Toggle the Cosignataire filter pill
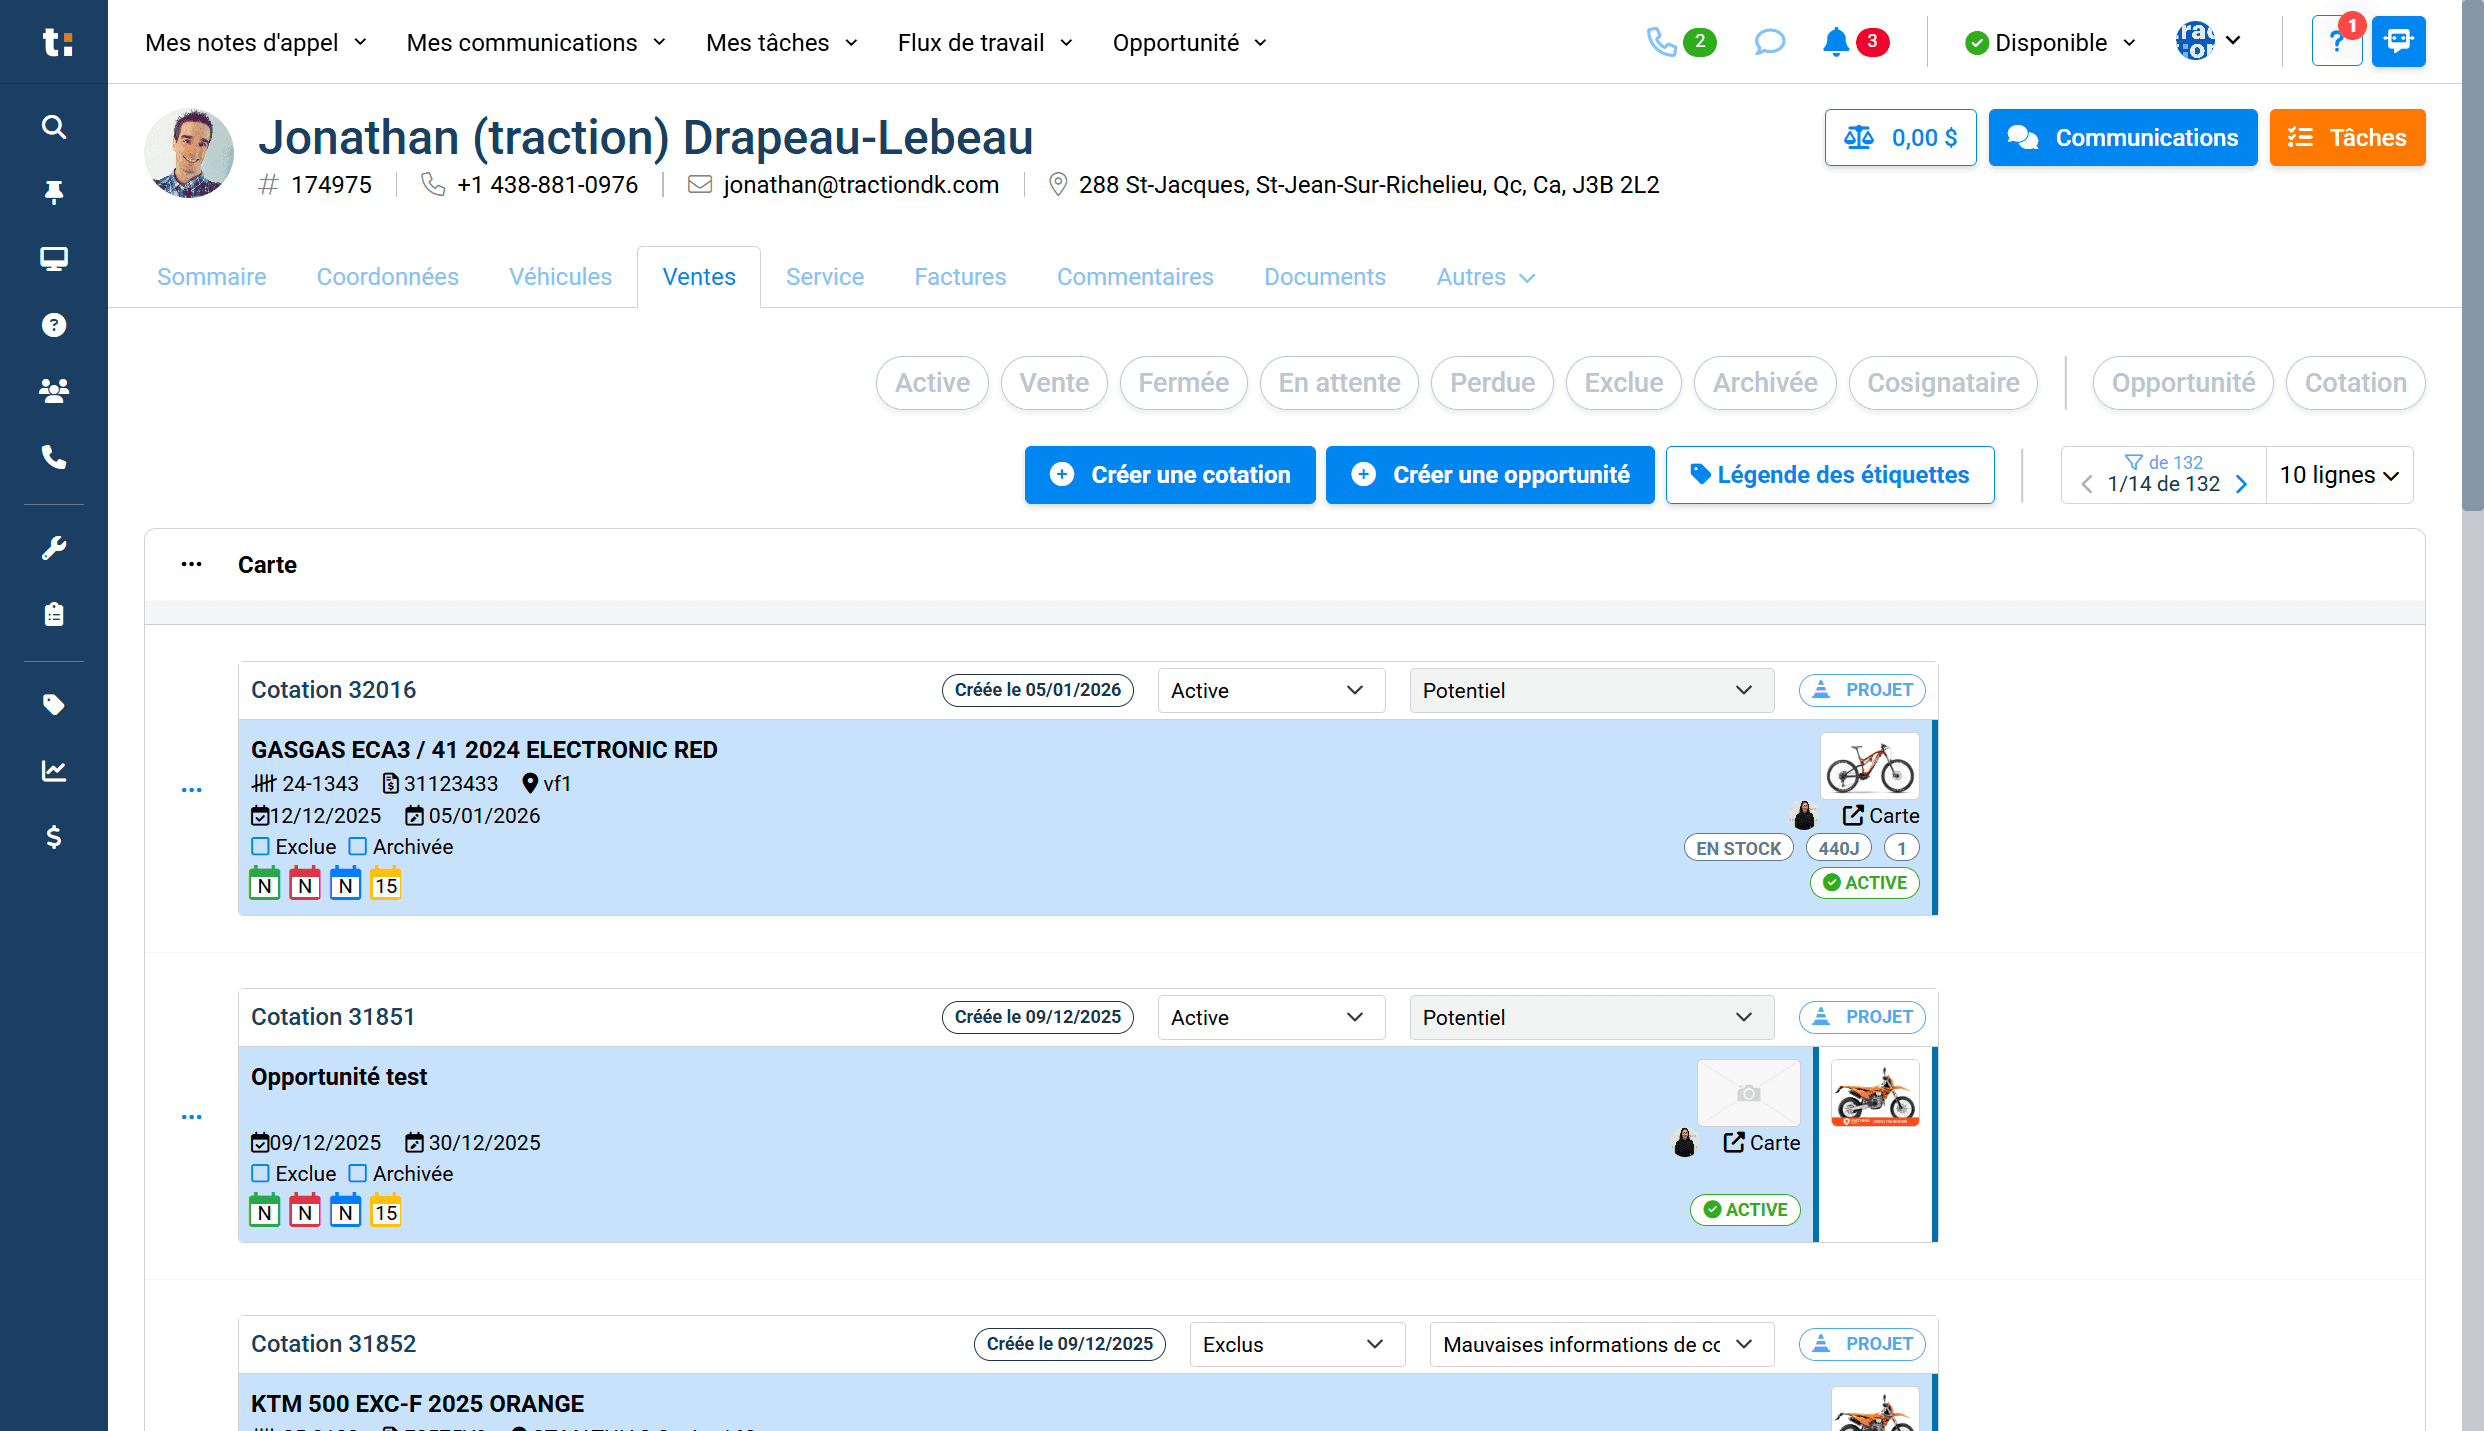The height and width of the screenshot is (1431, 2484). [1943, 383]
